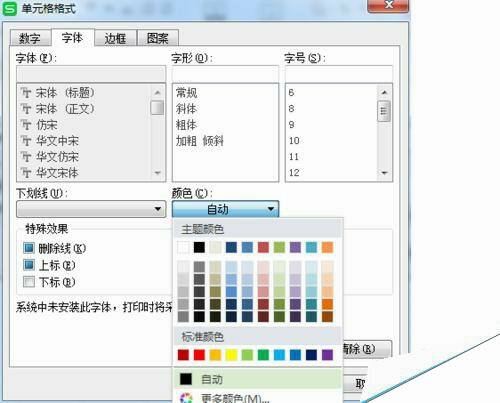500x403 pixels.
Task: Click the font list scroll down arrow
Action: [158, 173]
